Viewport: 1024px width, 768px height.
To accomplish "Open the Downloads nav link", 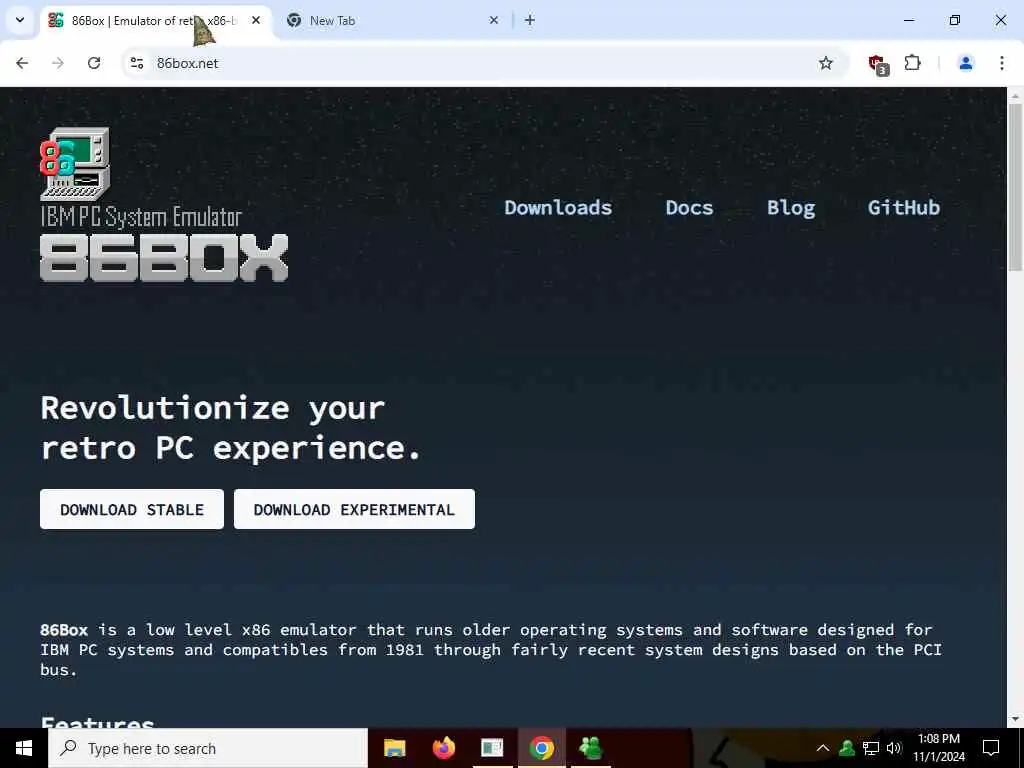I will pos(558,208).
